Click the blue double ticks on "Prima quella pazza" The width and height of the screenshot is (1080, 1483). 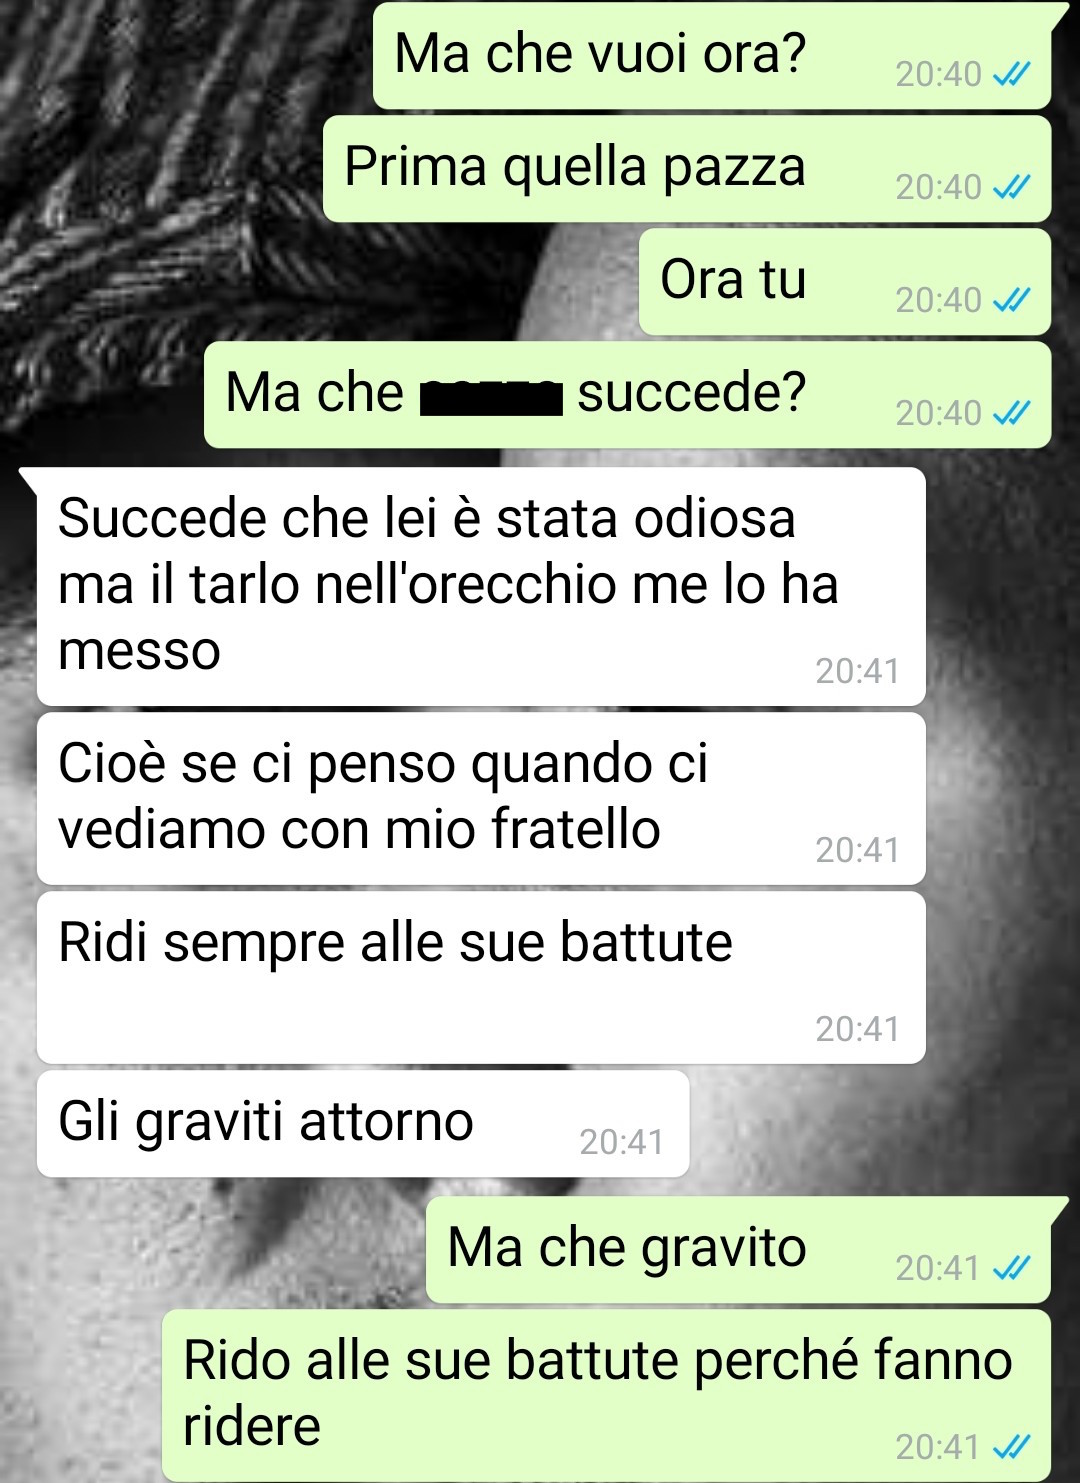(1011, 187)
